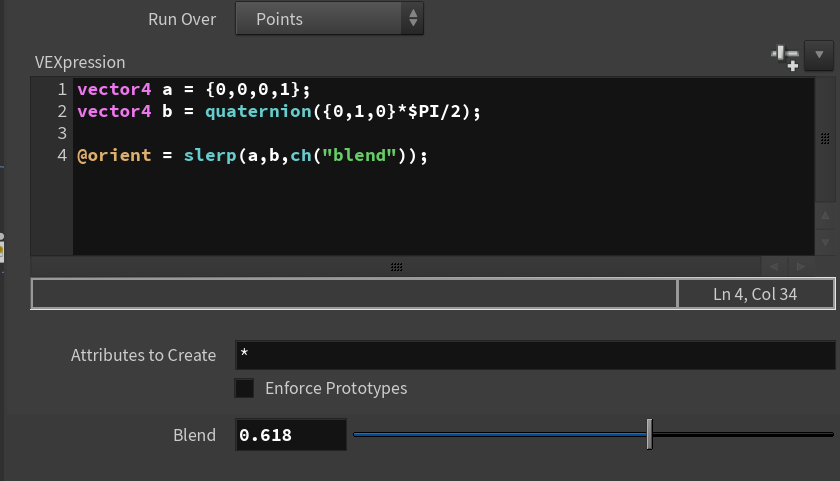This screenshot has width=840, height=481.
Task: Click the Ln 4, Col 34 status
Action: [755, 294]
